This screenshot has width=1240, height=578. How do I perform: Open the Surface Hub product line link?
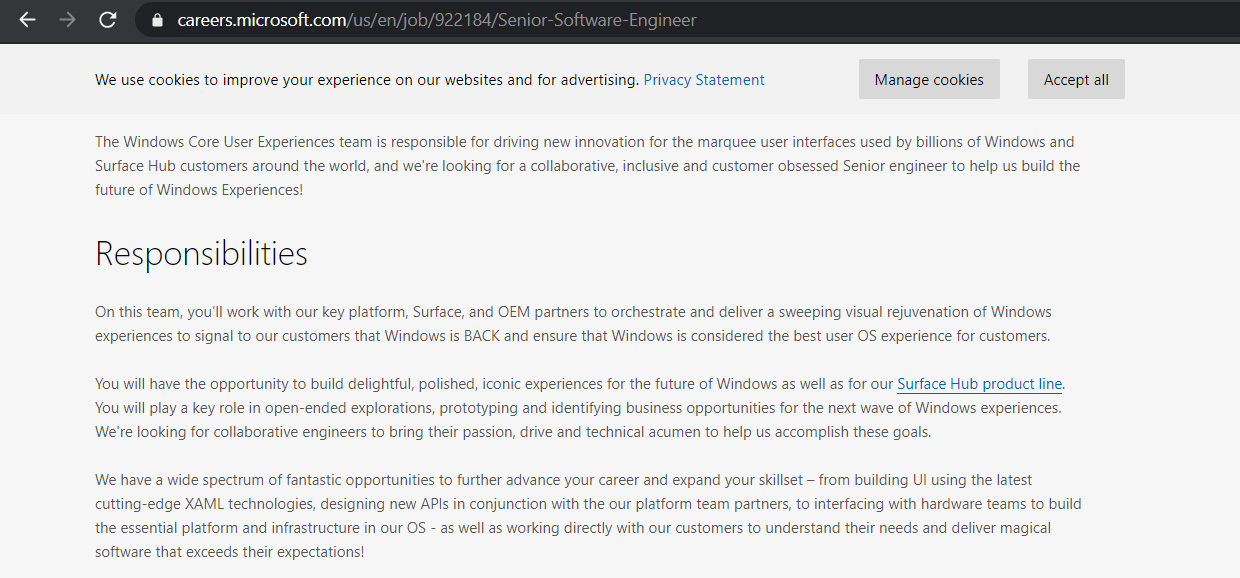point(980,384)
